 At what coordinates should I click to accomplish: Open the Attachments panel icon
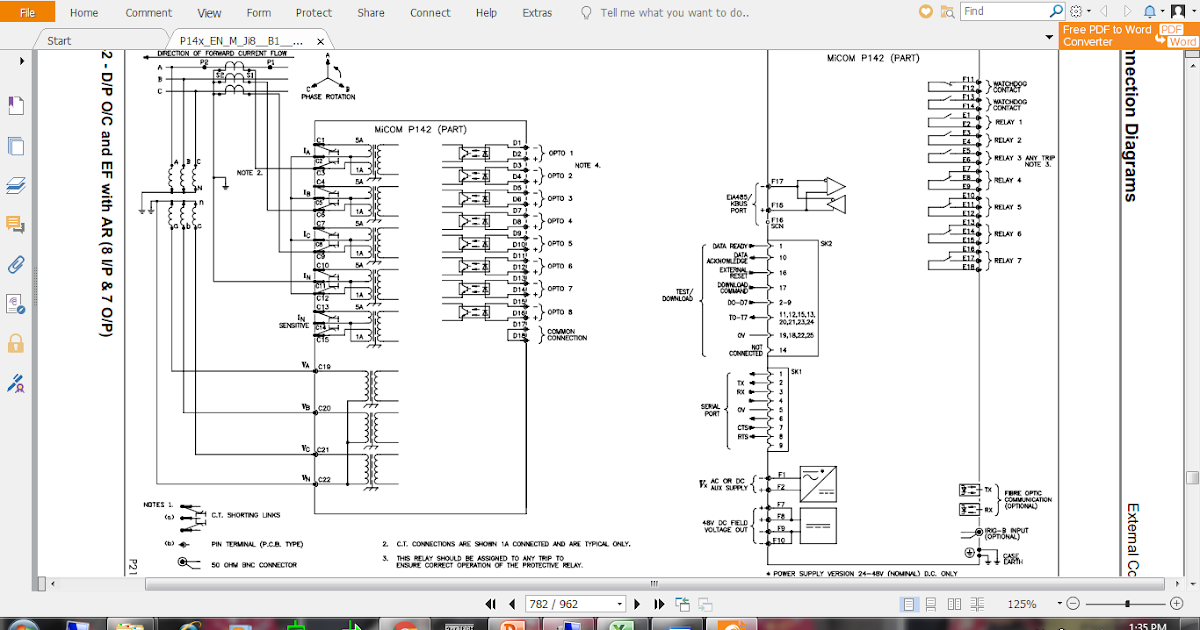pos(15,264)
